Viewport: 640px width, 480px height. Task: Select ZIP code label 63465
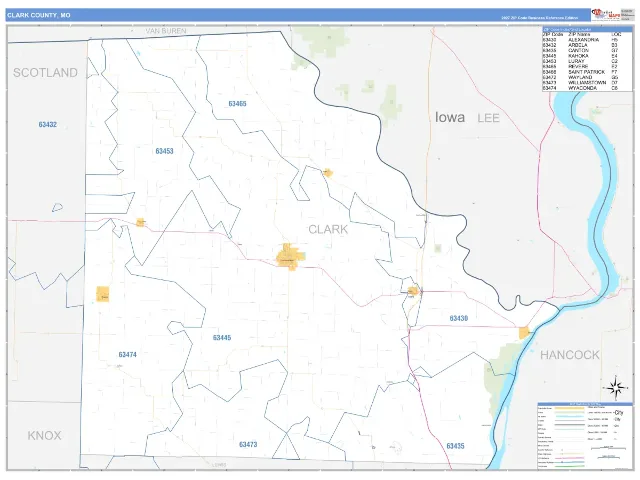click(x=238, y=104)
